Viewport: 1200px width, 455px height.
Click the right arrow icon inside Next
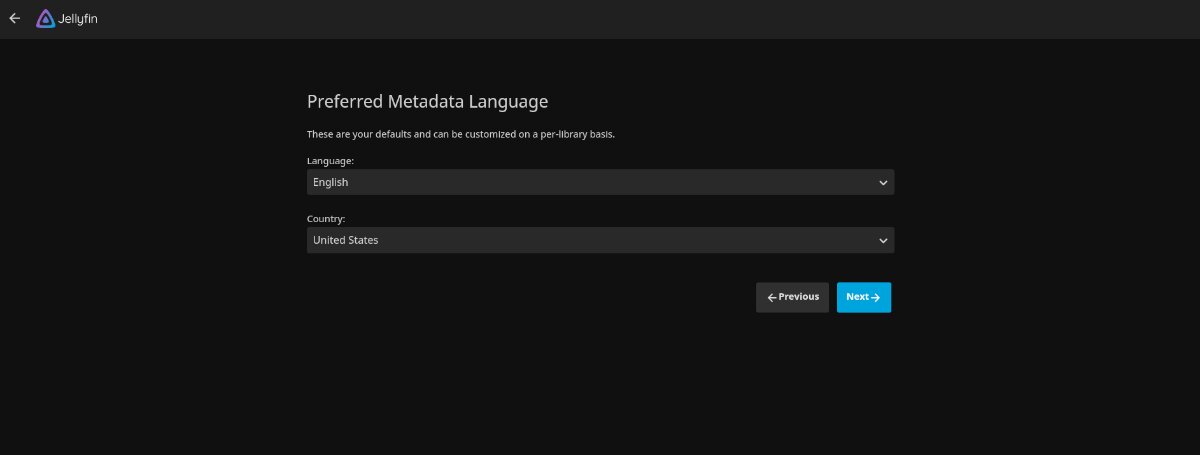coord(876,297)
